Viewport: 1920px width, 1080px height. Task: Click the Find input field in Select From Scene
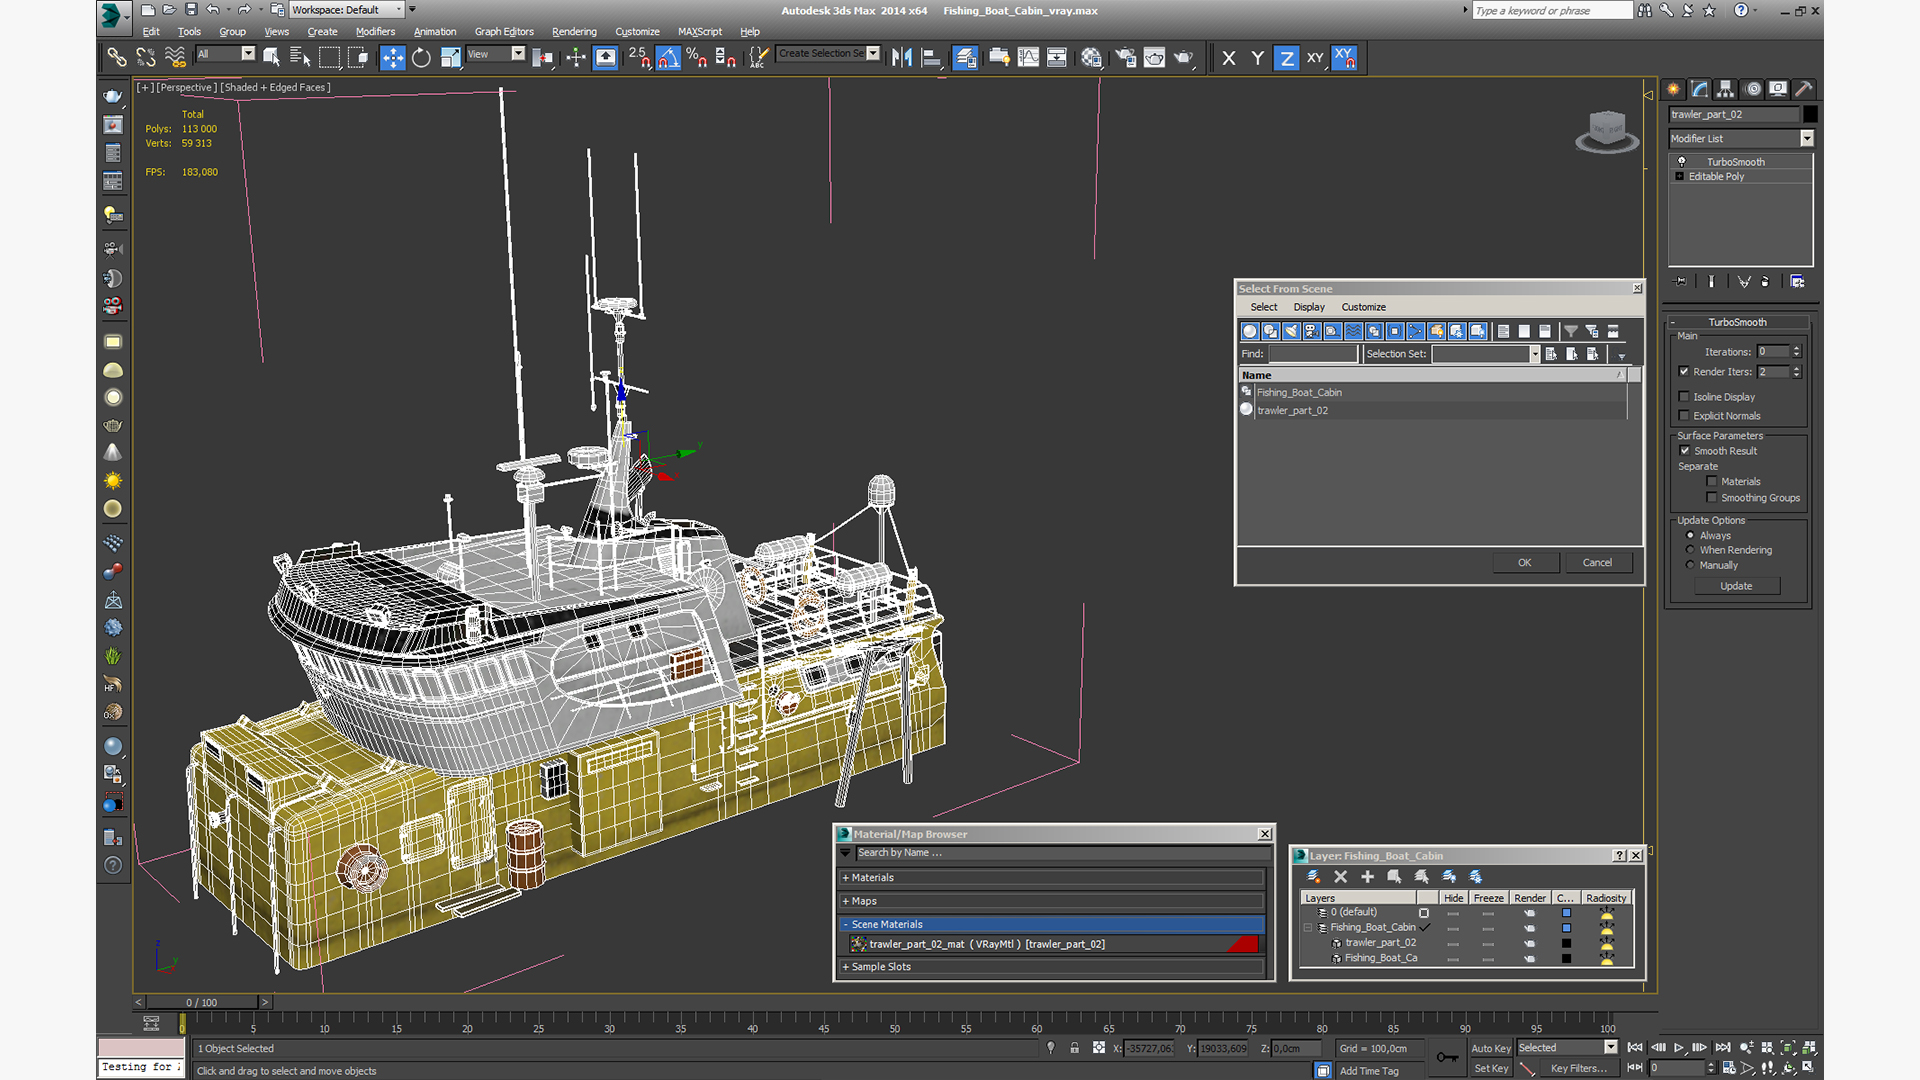pyautogui.click(x=1313, y=354)
